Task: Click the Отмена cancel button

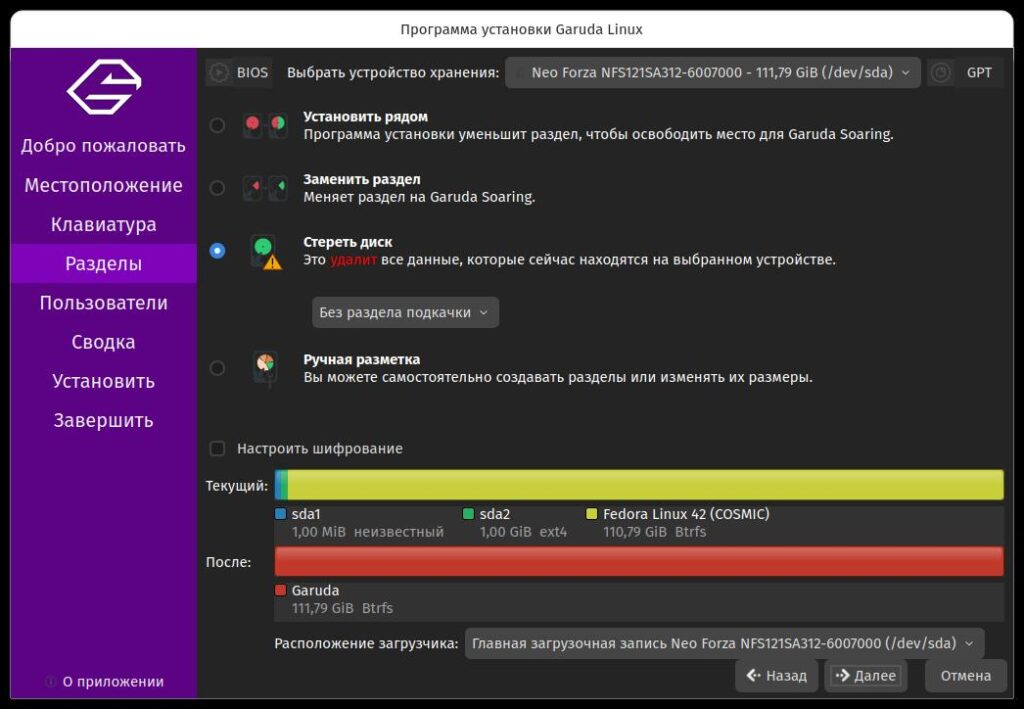Action: tap(965, 676)
